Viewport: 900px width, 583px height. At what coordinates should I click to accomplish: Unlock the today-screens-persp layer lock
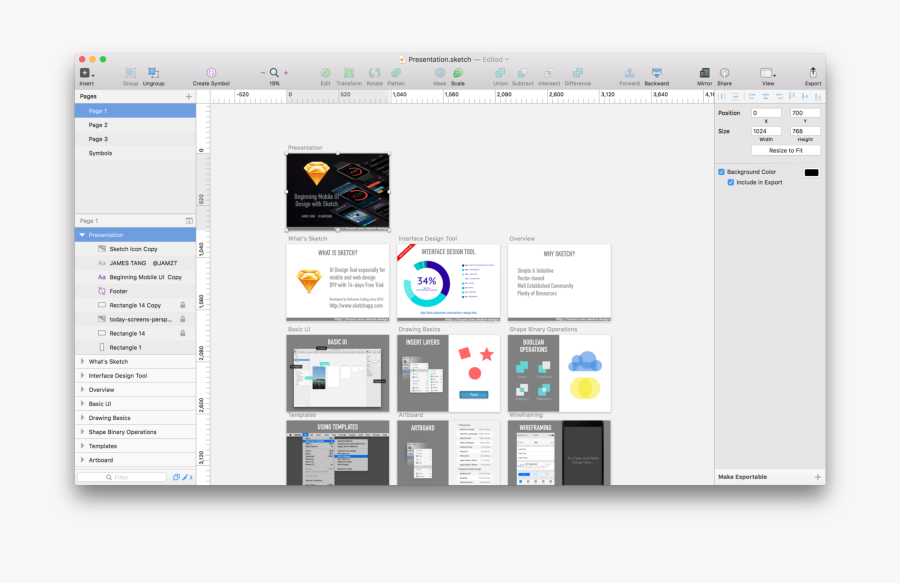183,319
